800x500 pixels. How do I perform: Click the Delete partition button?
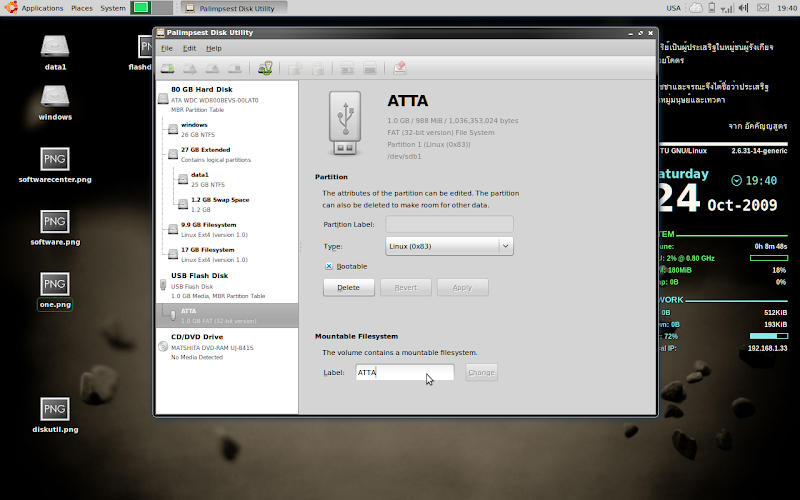pyautogui.click(x=348, y=287)
